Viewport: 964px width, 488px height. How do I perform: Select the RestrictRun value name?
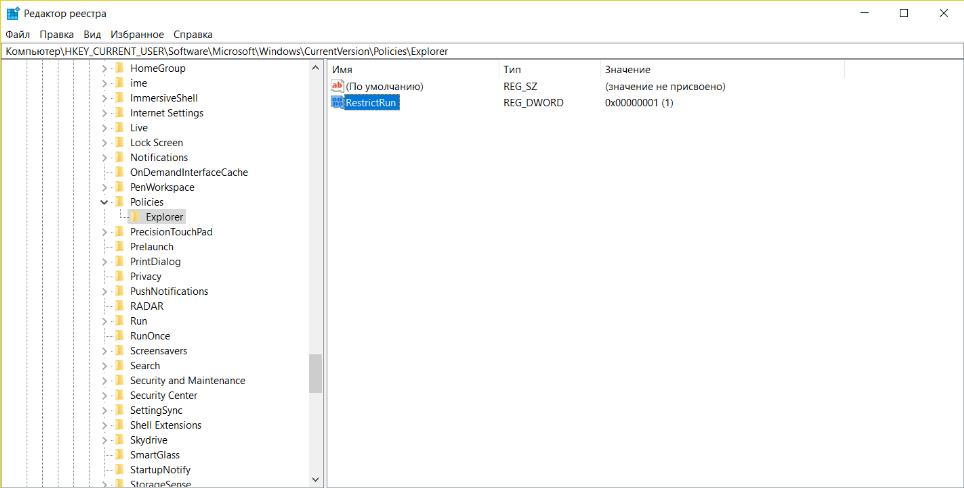point(371,103)
